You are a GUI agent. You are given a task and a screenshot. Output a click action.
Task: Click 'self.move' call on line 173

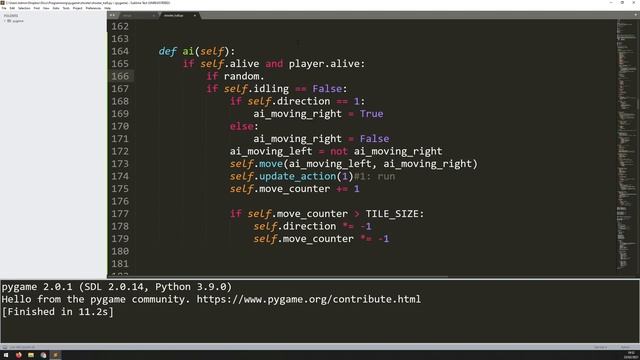click(256, 164)
